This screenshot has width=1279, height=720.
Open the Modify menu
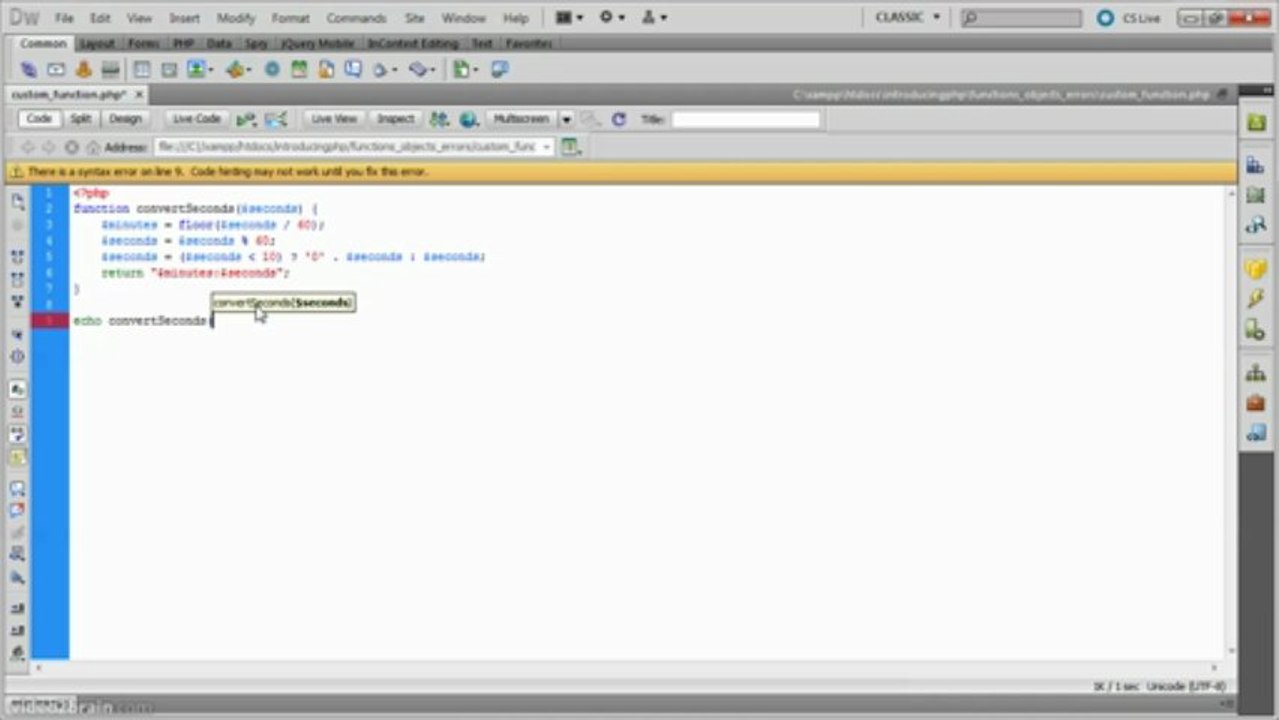click(236, 18)
